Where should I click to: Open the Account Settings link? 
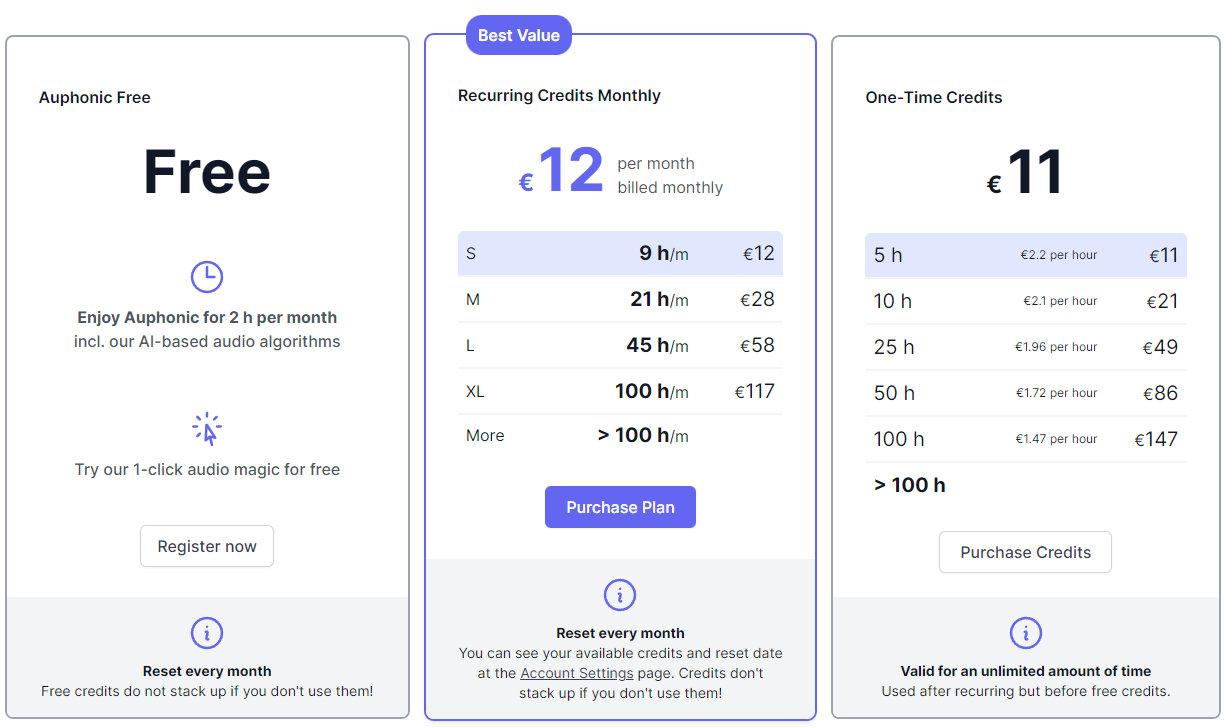click(x=577, y=673)
